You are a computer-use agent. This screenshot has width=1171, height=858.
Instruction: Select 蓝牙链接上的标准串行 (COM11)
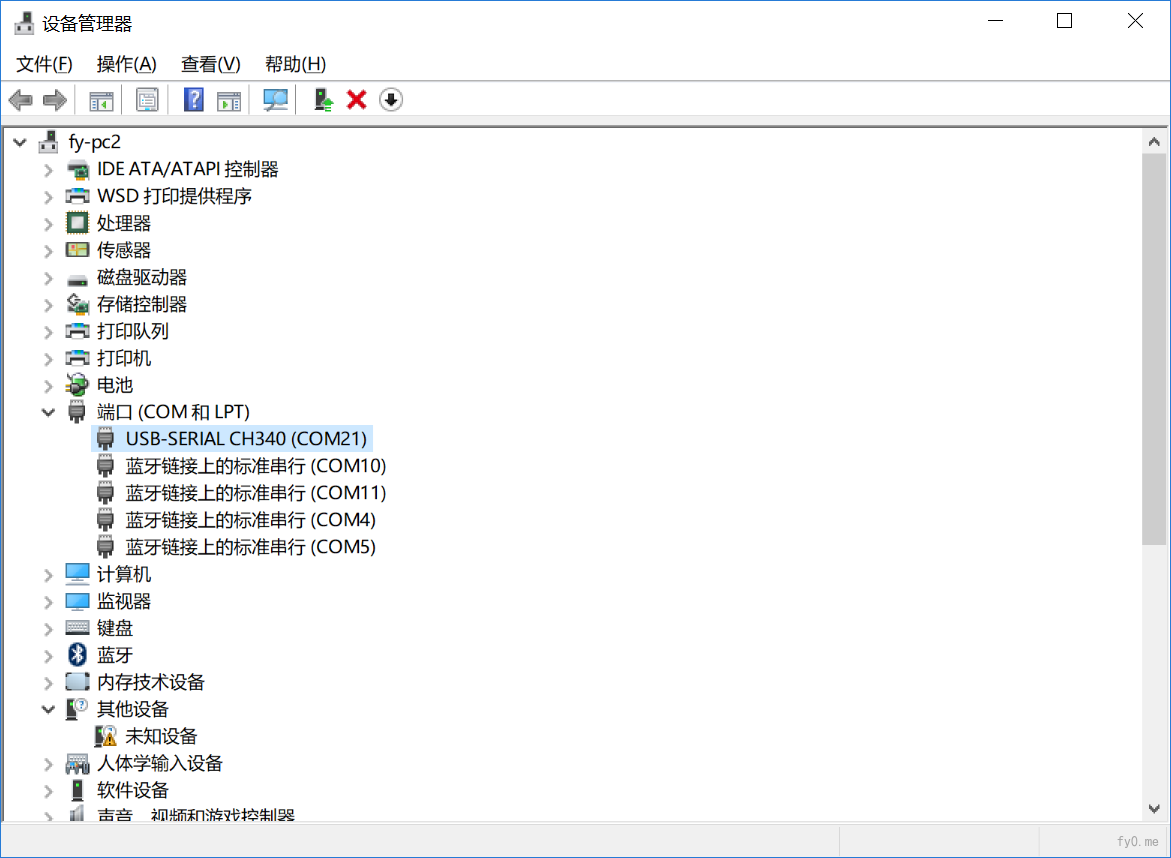(x=255, y=493)
